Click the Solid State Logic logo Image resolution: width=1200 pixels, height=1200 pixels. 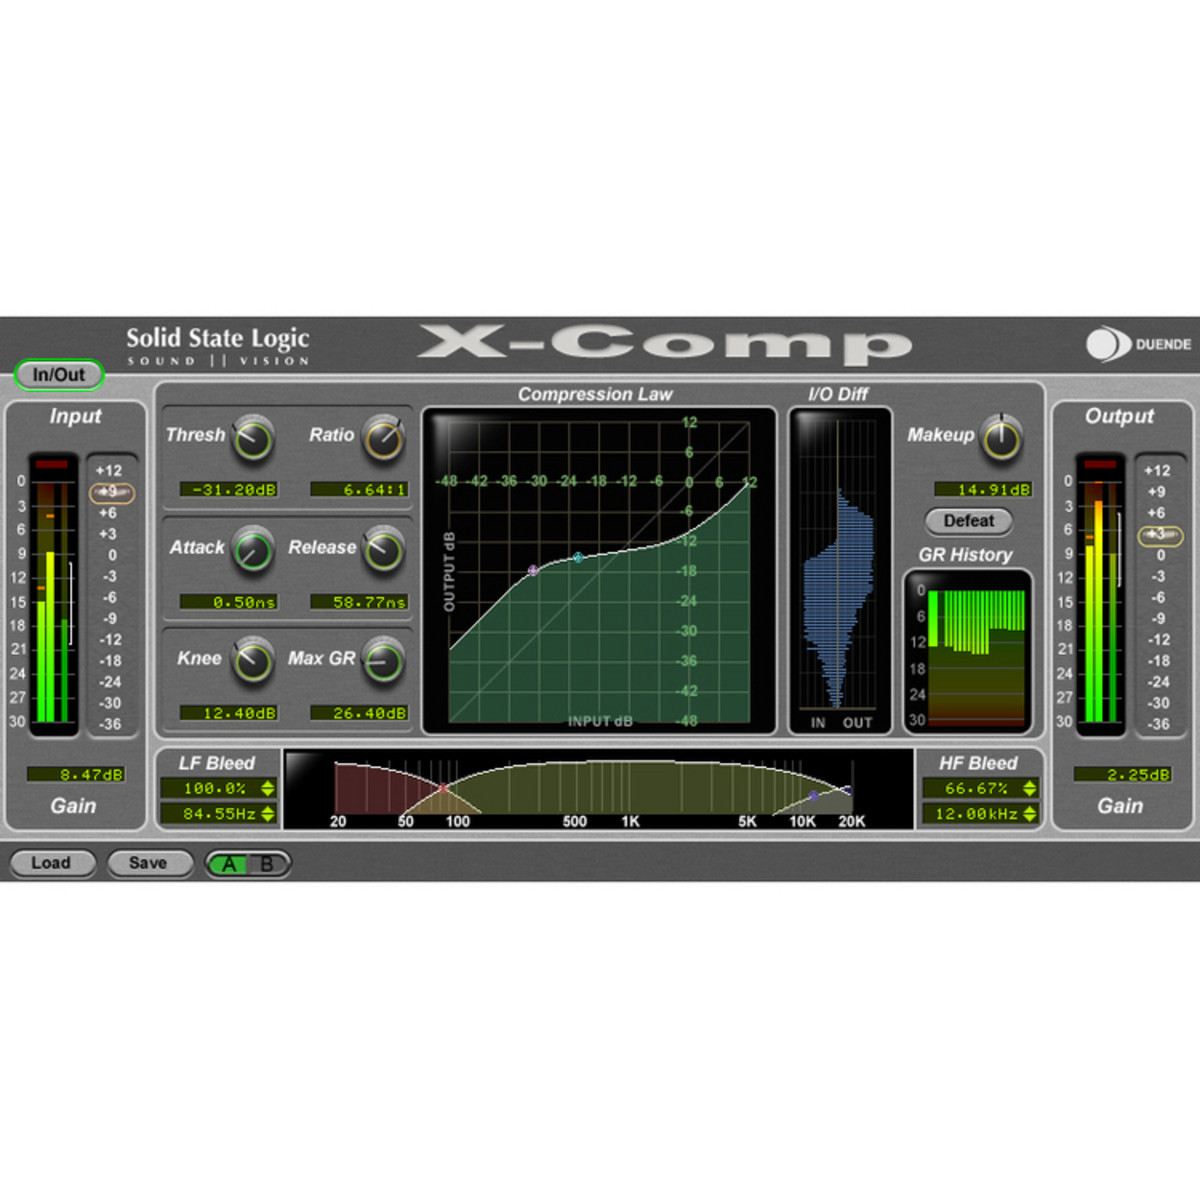218,346
